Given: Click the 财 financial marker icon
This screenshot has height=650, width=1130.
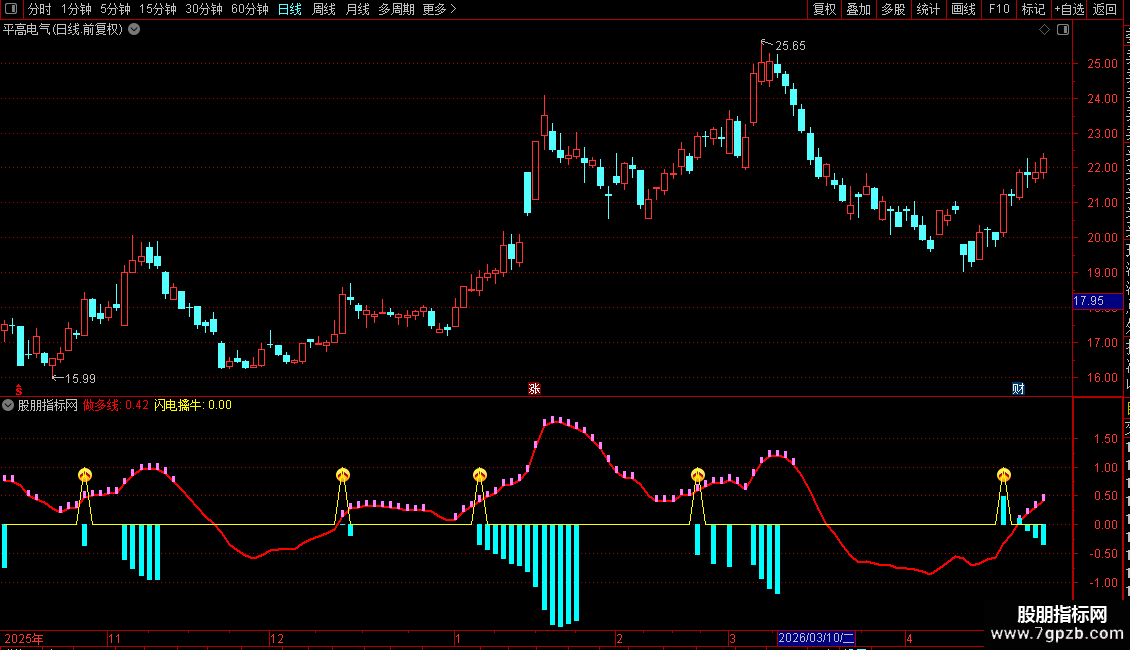Looking at the screenshot, I should click(1018, 388).
